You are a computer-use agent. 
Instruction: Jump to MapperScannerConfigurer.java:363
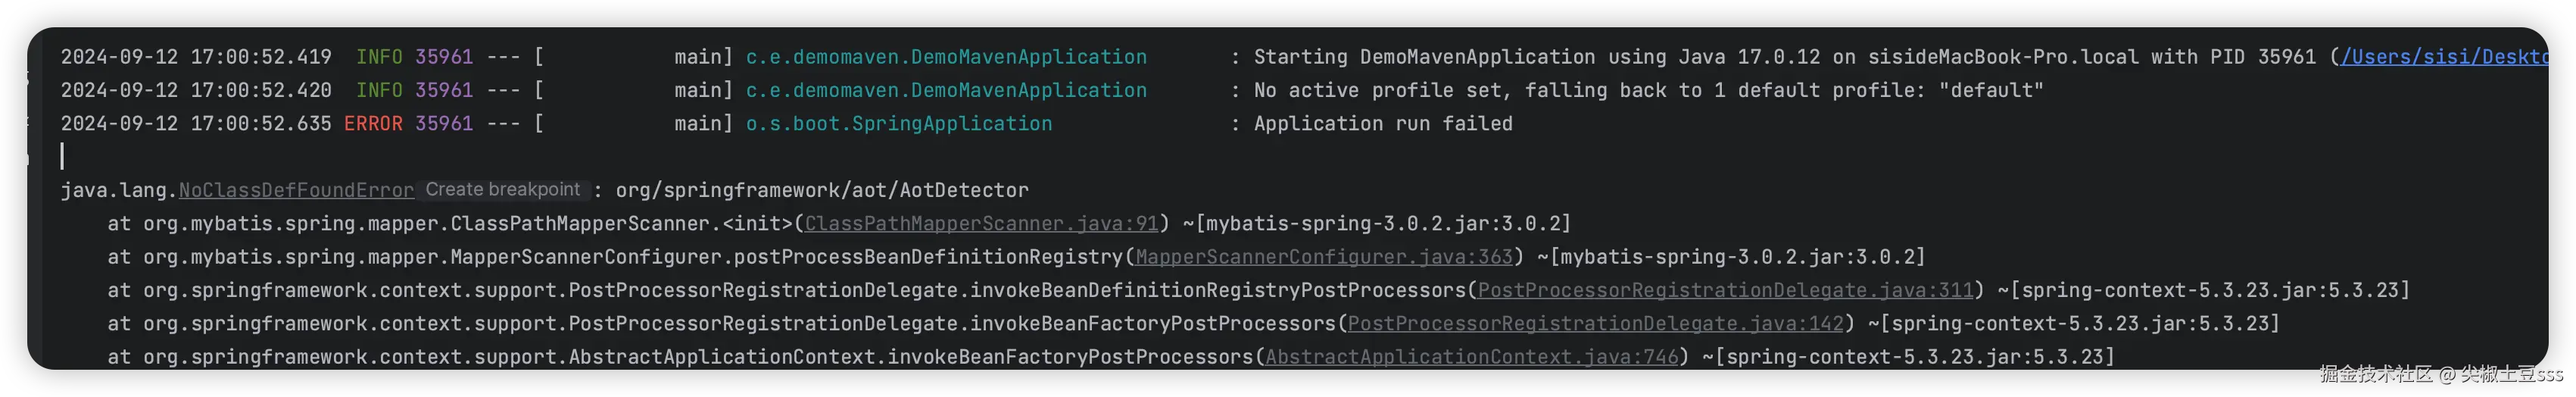1323,257
